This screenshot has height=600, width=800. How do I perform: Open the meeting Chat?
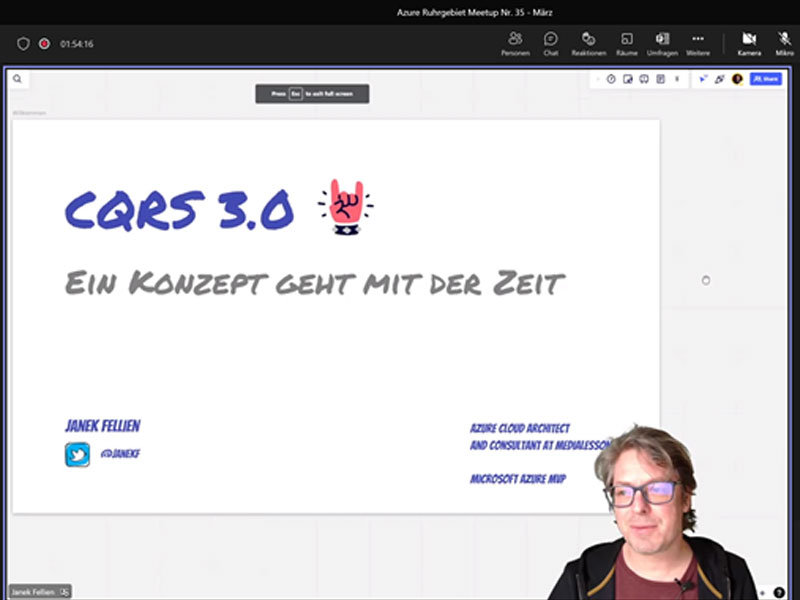551,44
